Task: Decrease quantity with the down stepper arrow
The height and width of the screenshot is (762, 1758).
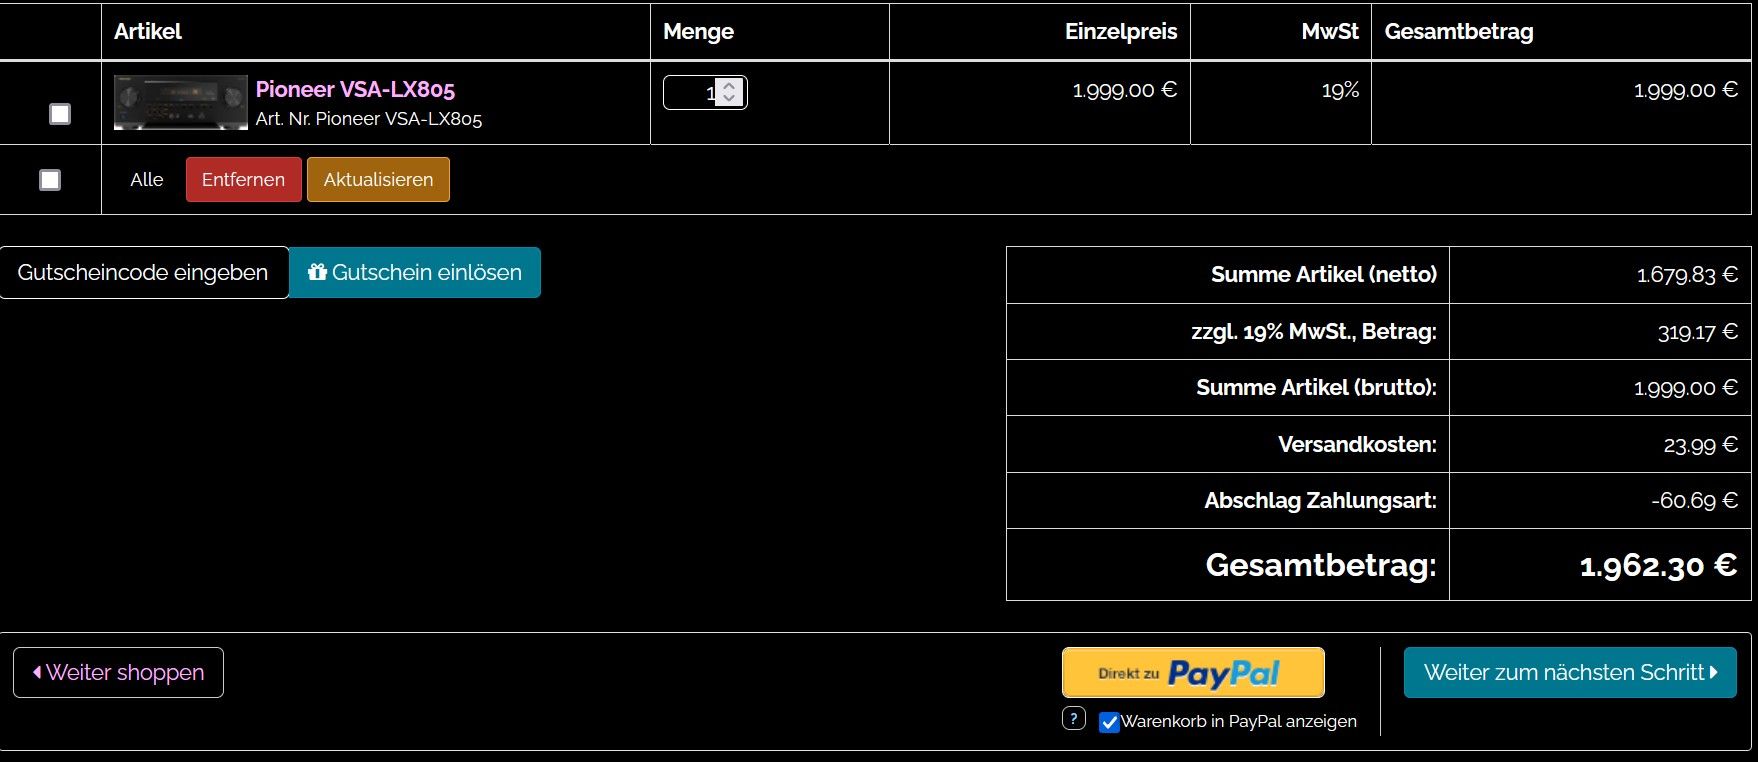Action: pyautogui.click(x=730, y=99)
